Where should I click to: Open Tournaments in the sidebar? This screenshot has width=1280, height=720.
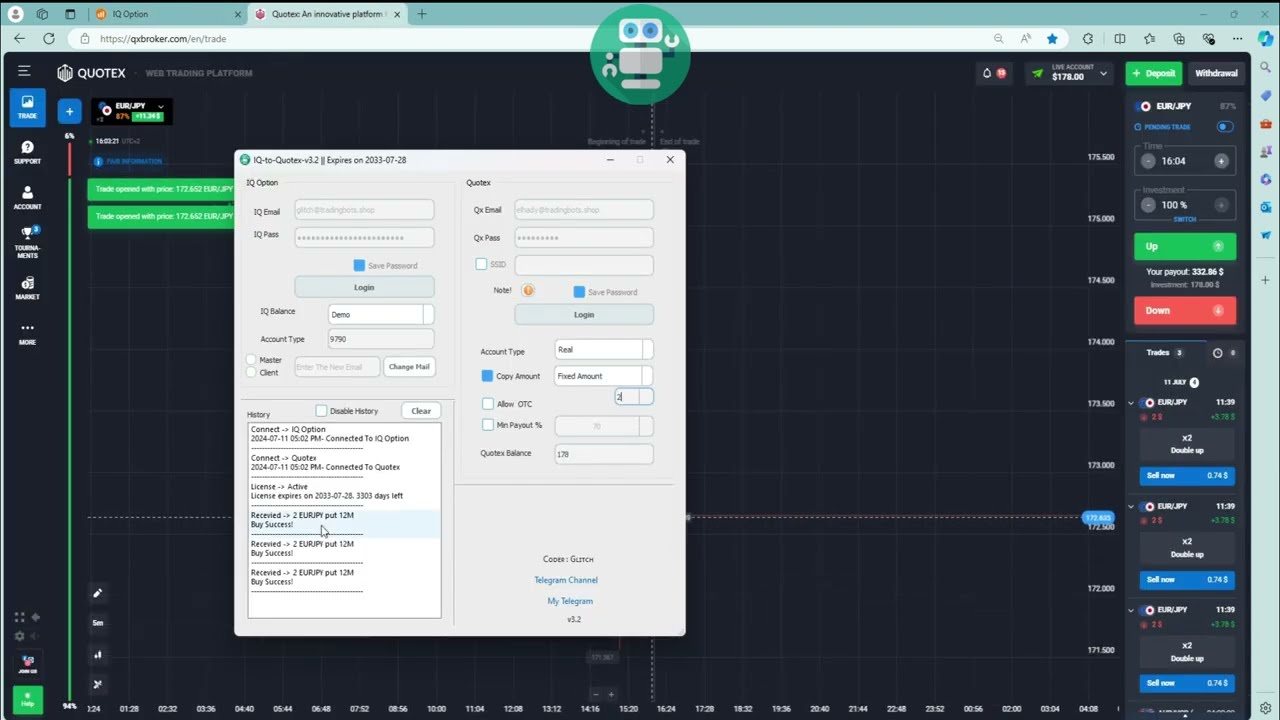pyautogui.click(x=27, y=241)
